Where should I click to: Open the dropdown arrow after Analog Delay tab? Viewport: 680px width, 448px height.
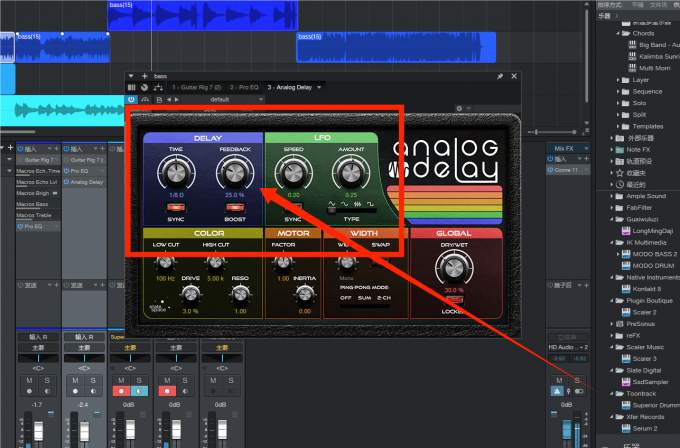coord(319,88)
